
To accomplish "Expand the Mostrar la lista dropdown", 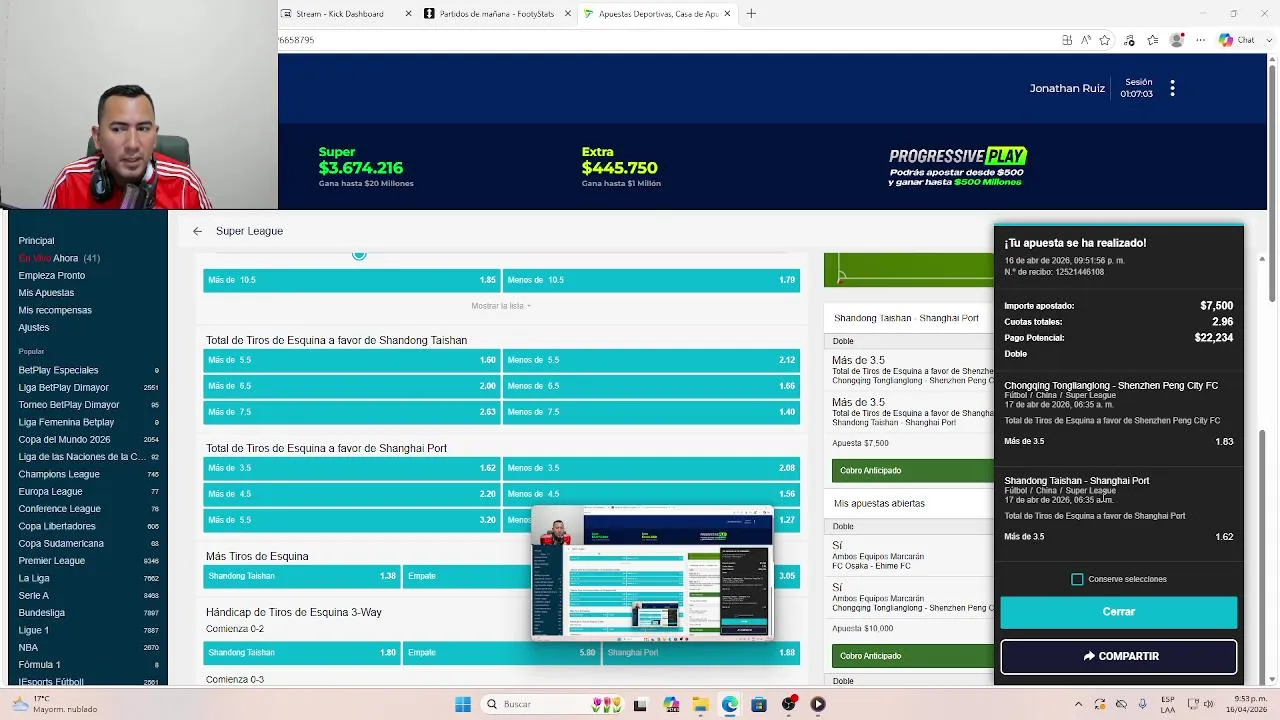I will coord(501,306).
